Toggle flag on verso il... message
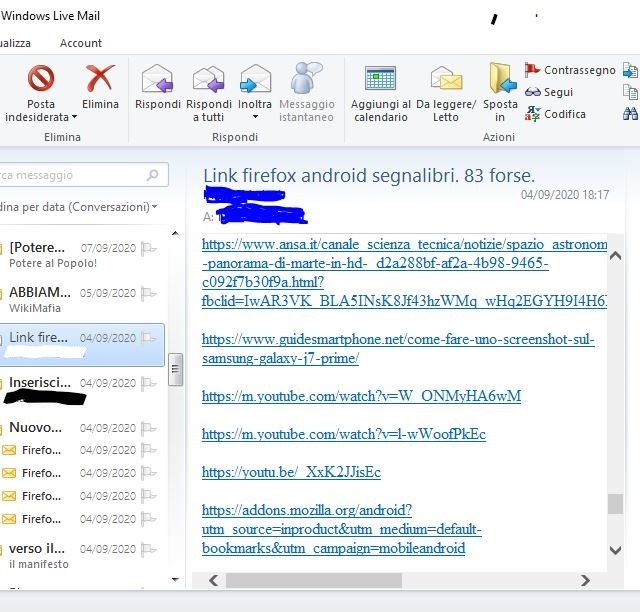This screenshot has width=640, height=612. tap(149, 549)
